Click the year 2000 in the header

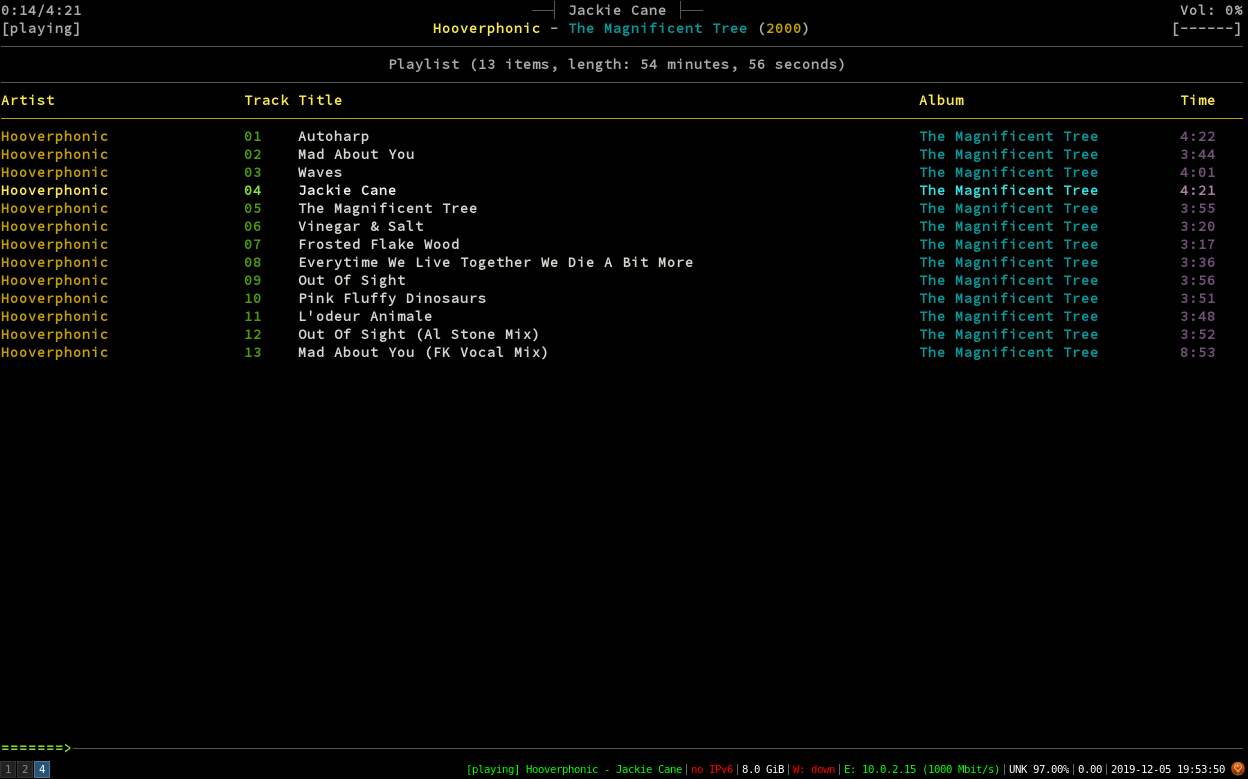click(784, 28)
